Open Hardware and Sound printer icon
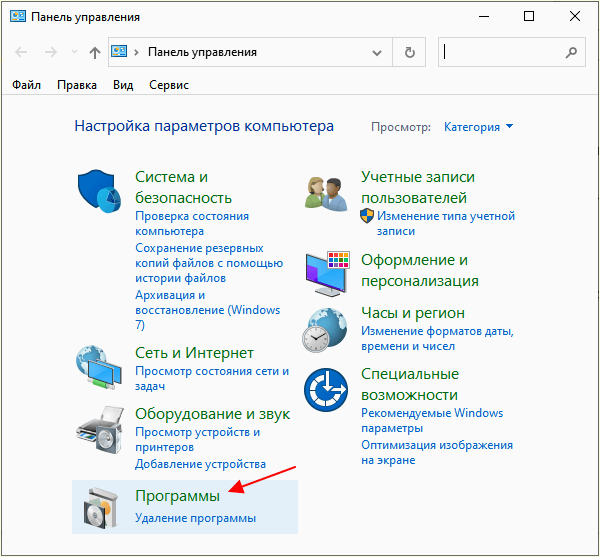600x557 pixels. [x=100, y=430]
